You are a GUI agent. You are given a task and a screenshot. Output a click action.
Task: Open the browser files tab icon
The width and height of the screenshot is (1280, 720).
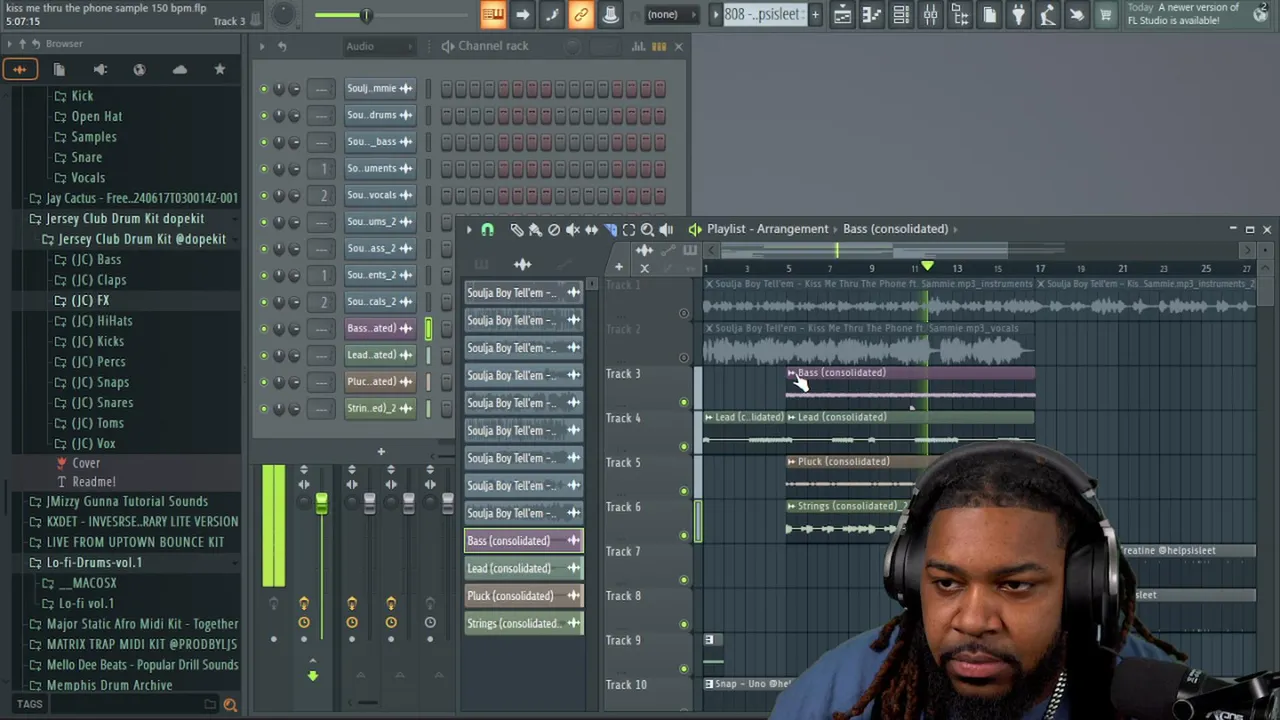59,69
